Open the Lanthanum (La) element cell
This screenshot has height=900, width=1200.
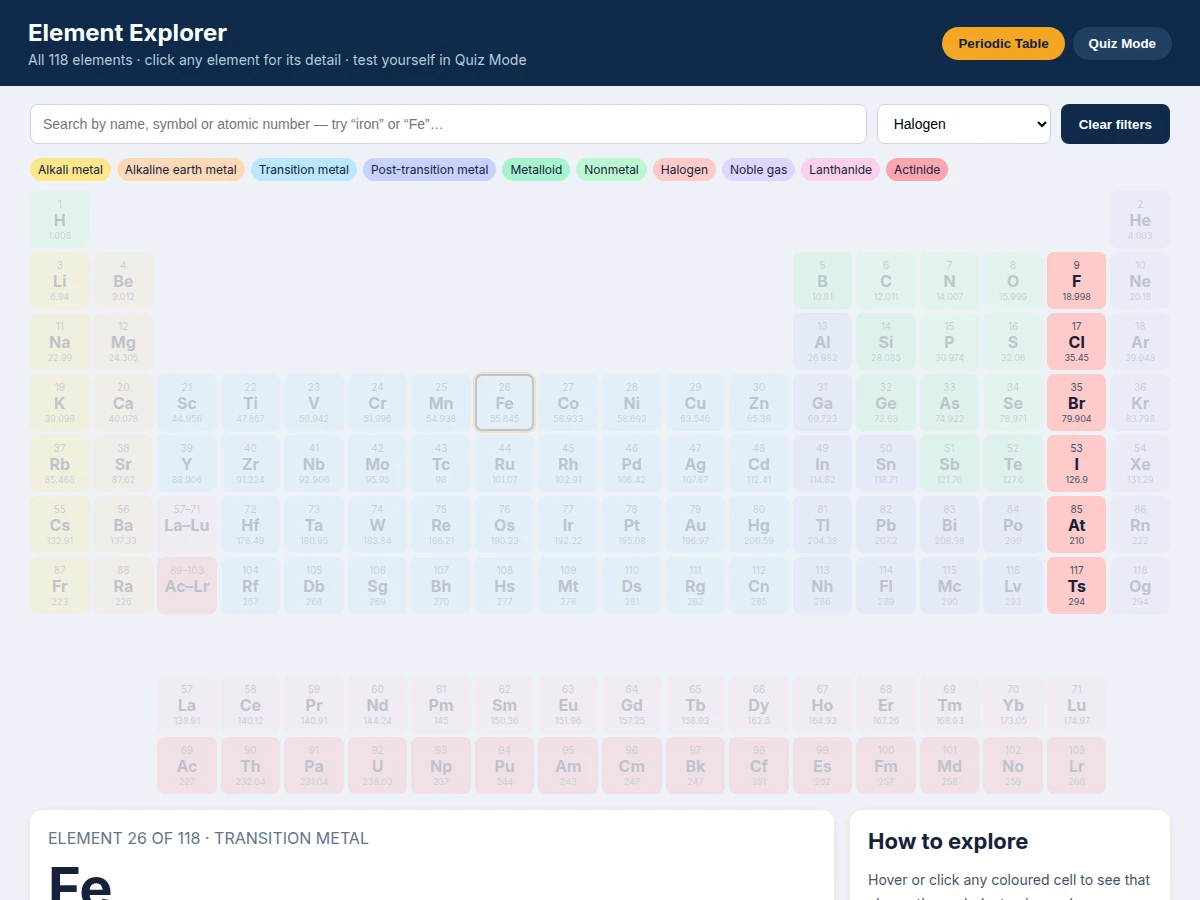tap(187, 705)
